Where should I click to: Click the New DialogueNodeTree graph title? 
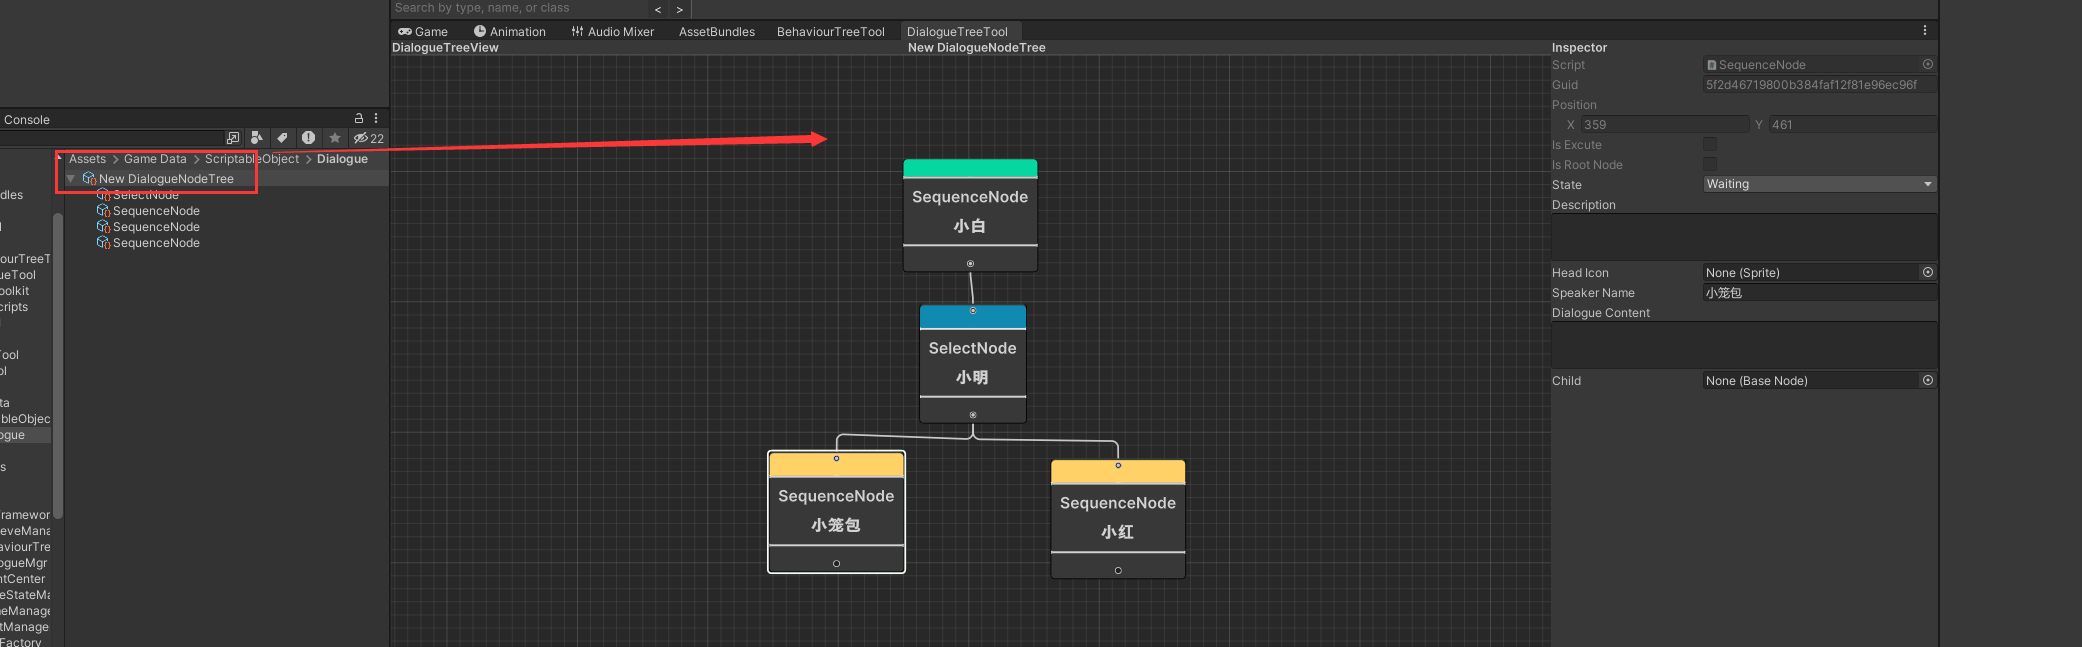(x=977, y=47)
